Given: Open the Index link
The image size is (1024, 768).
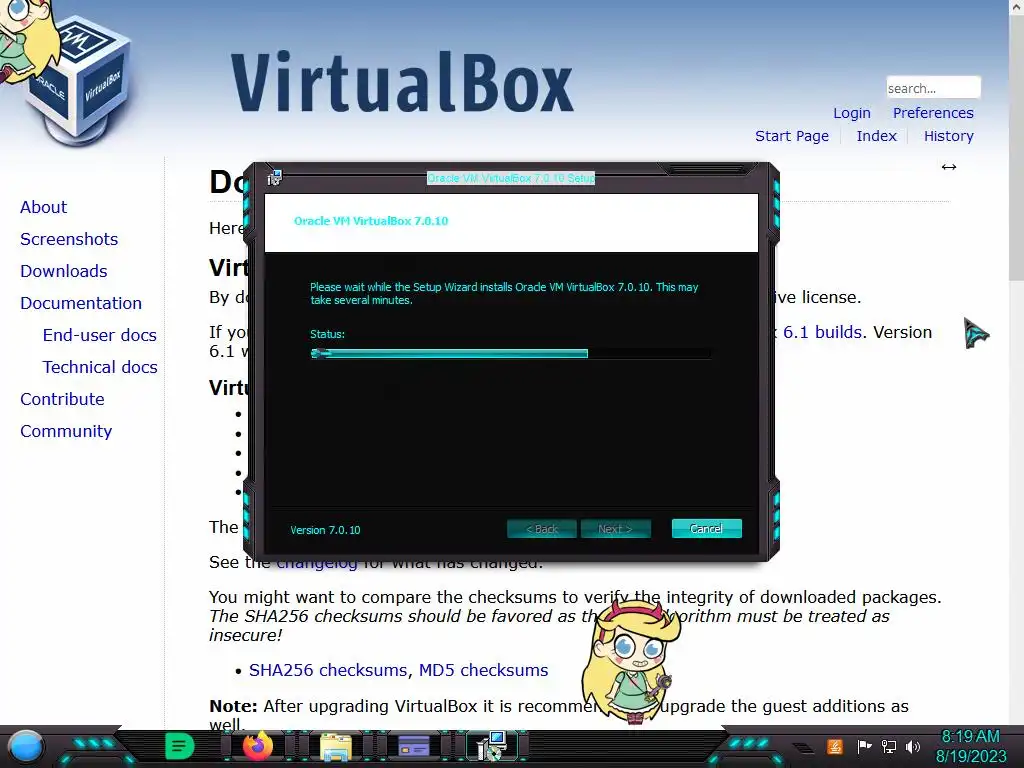Looking at the screenshot, I should [x=876, y=136].
